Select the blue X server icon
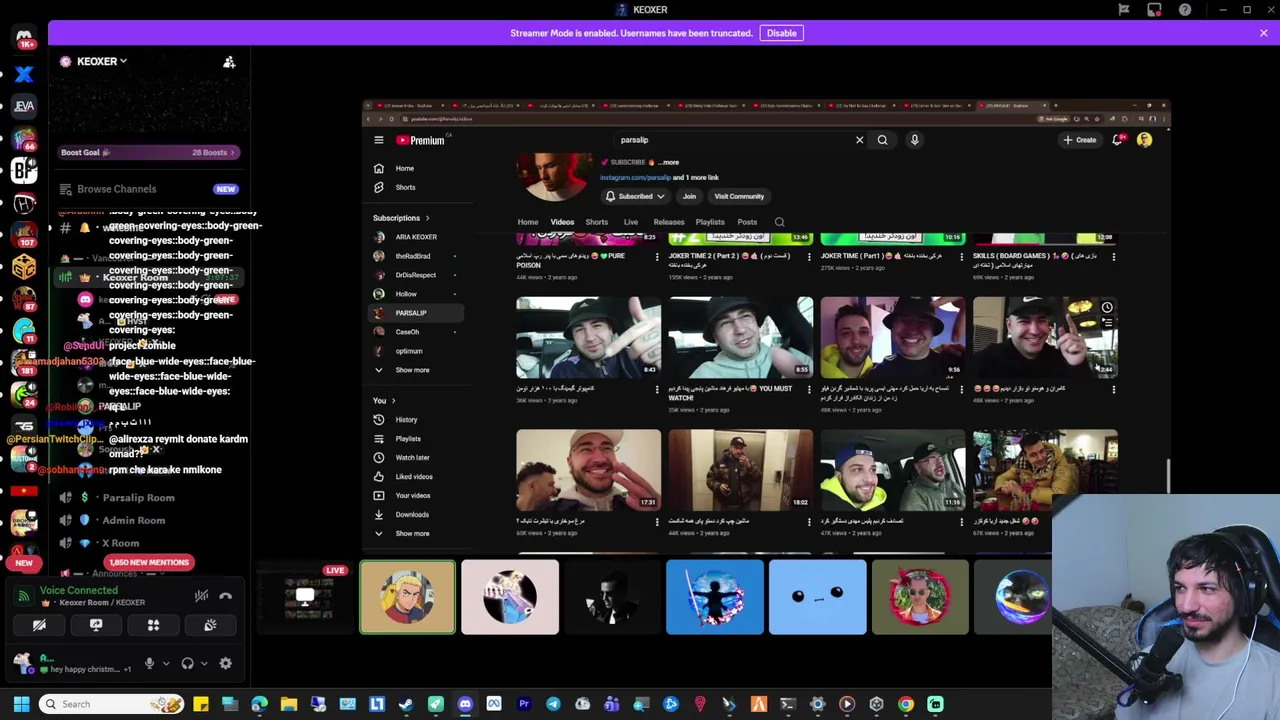The height and width of the screenshot is (720, 1280). click(x=24, y=73)
